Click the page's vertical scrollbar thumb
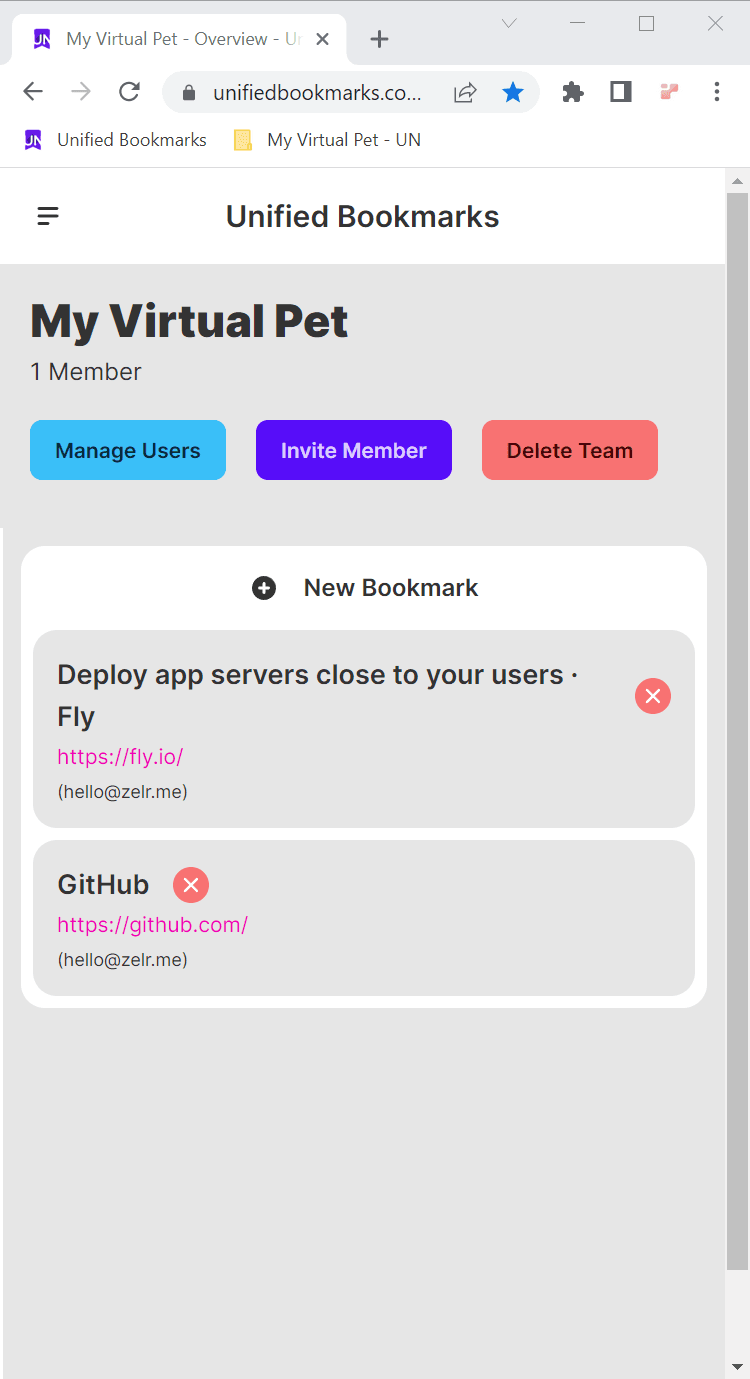 pyautogui.click(x=737, y=730)
